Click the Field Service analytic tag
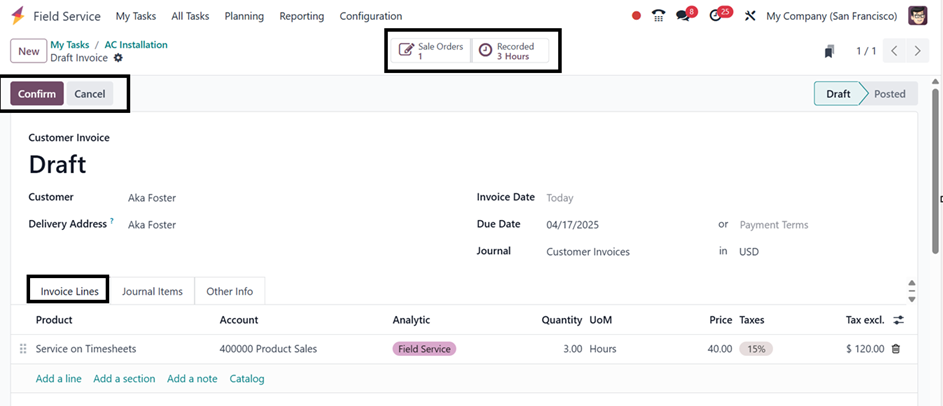The height and width of the screenshot is (406, 943). tap(424, 349)
